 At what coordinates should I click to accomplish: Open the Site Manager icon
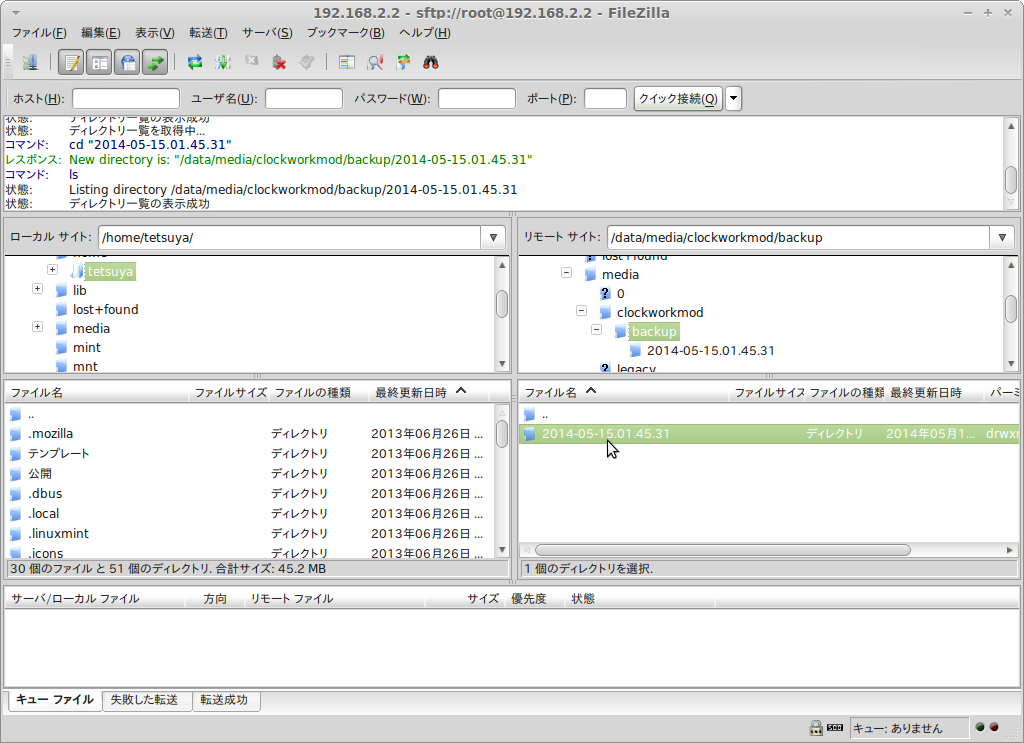[30, 63]
